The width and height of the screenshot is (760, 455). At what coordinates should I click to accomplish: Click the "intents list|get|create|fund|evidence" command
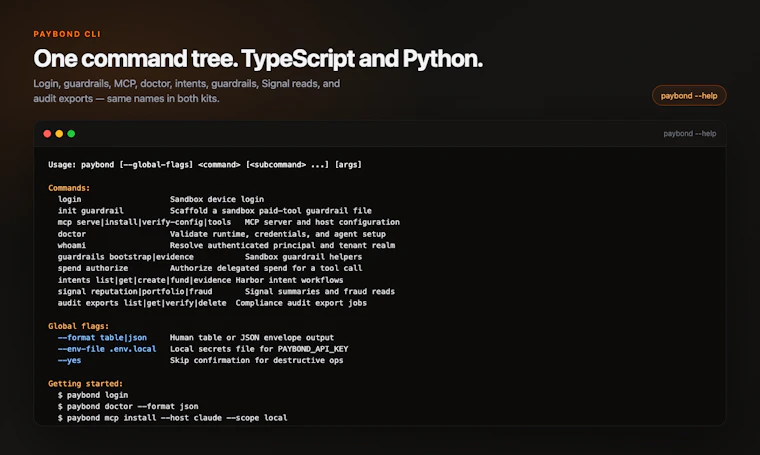click(144, 280)
